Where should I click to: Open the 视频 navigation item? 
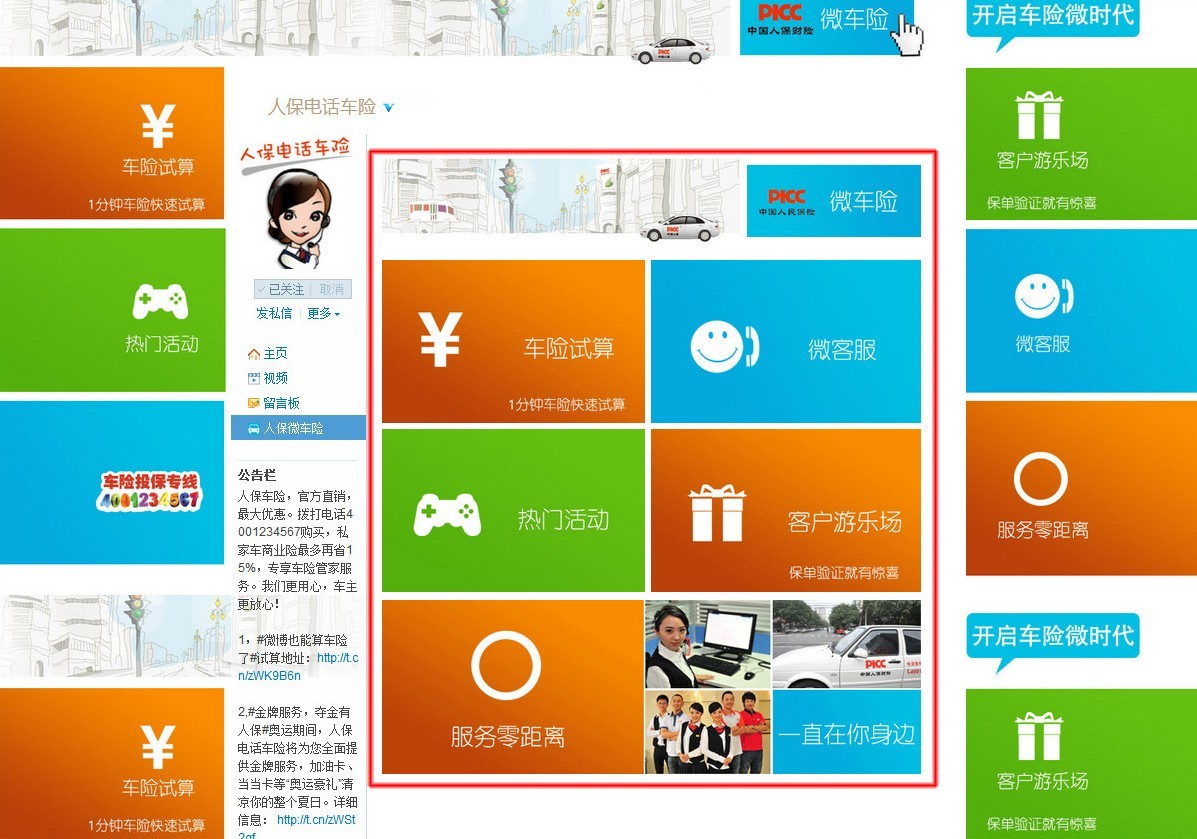point(268,378)
